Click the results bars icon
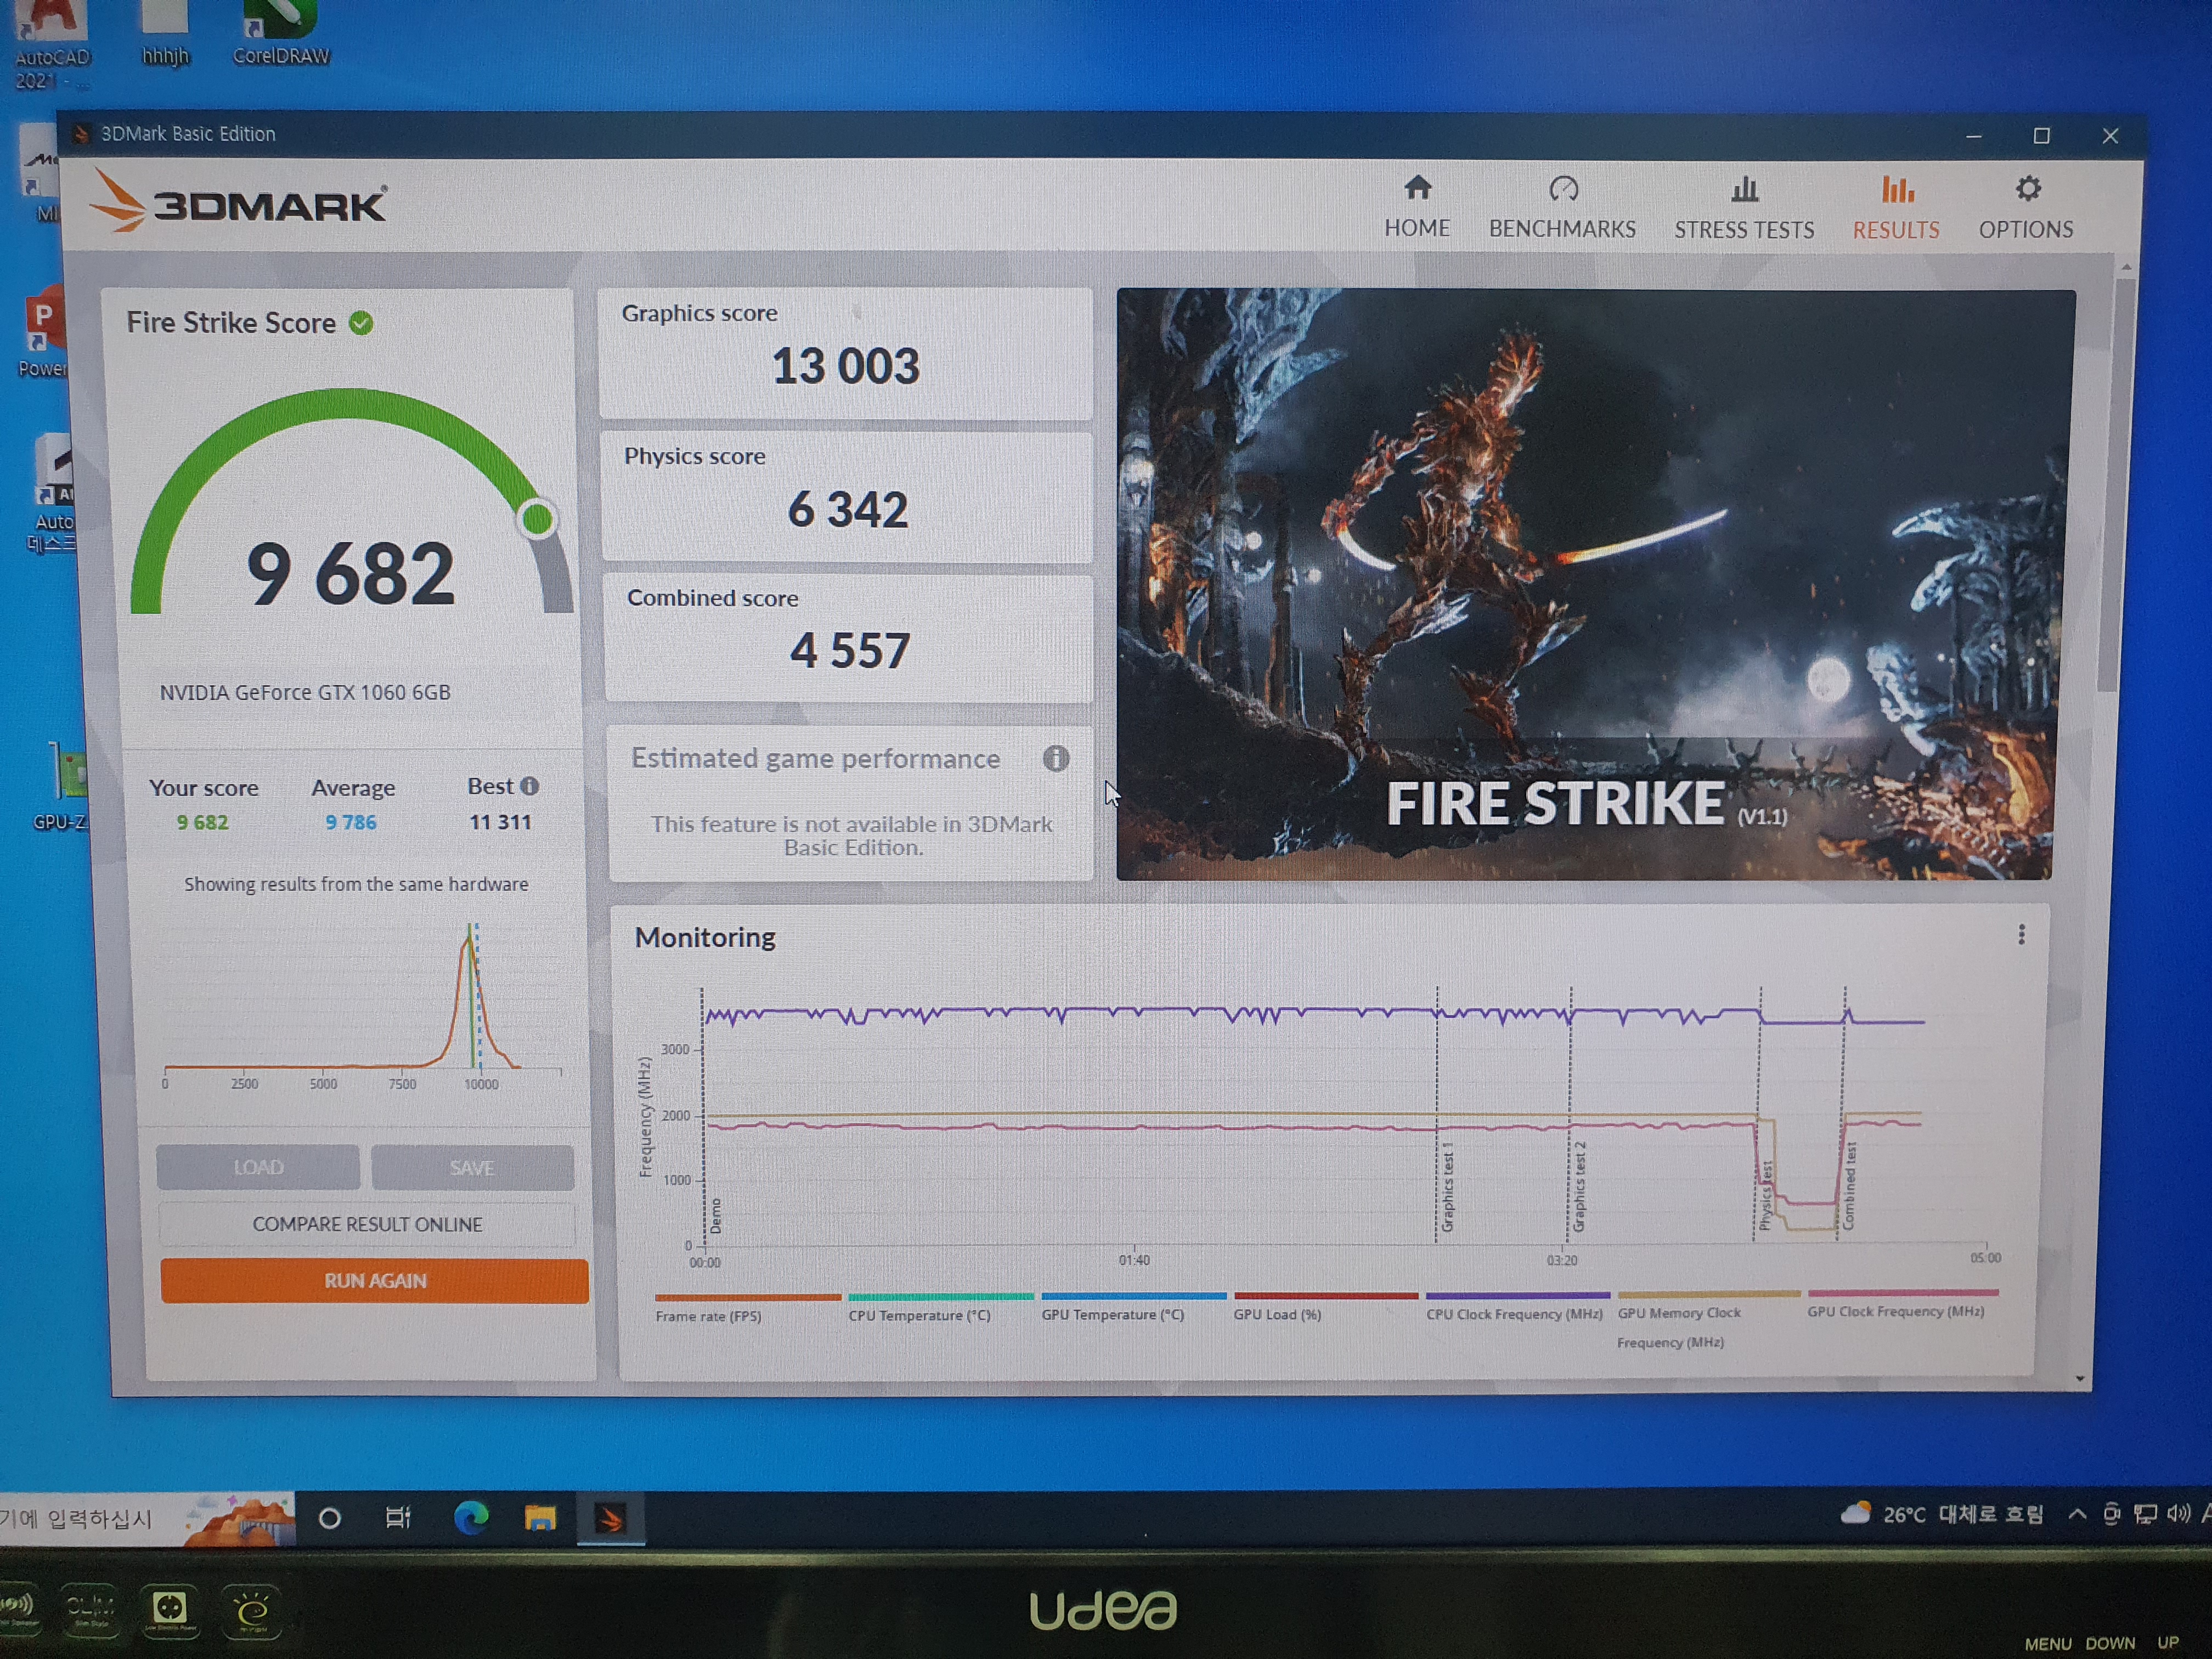 (x=1897, y=189)
